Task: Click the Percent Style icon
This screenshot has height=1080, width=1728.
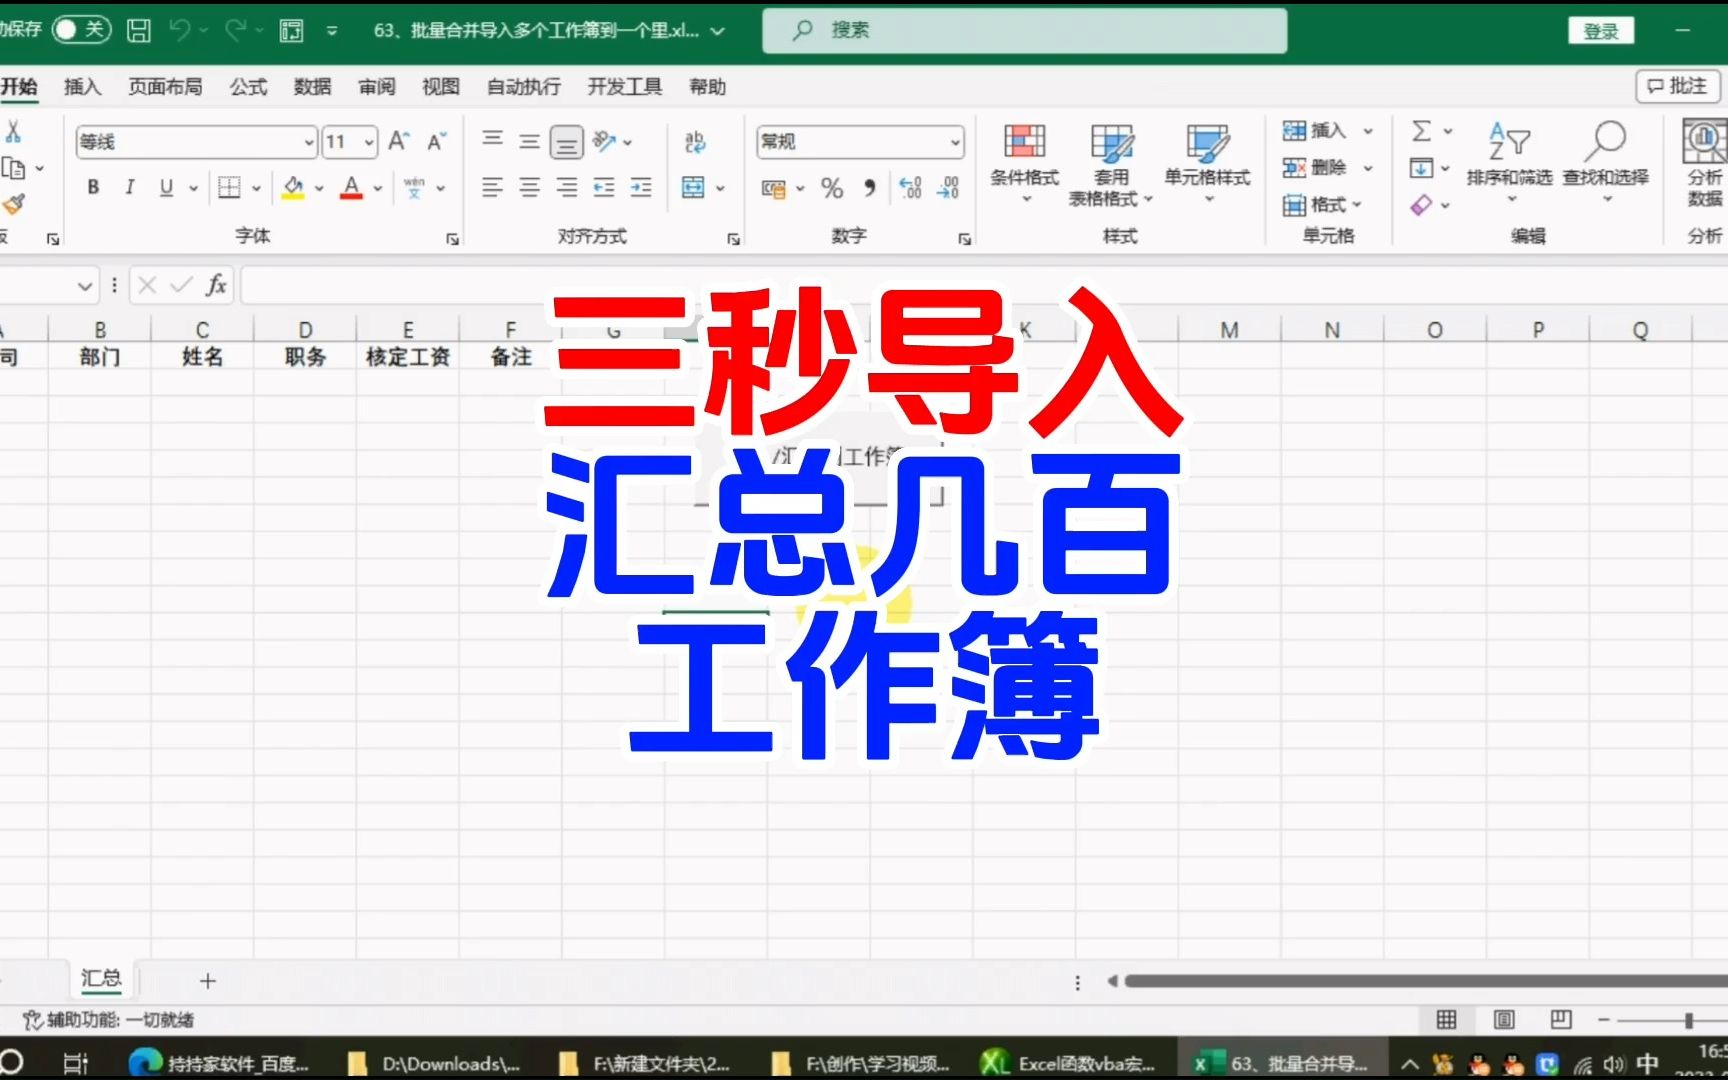Action: tap(832, 188)
